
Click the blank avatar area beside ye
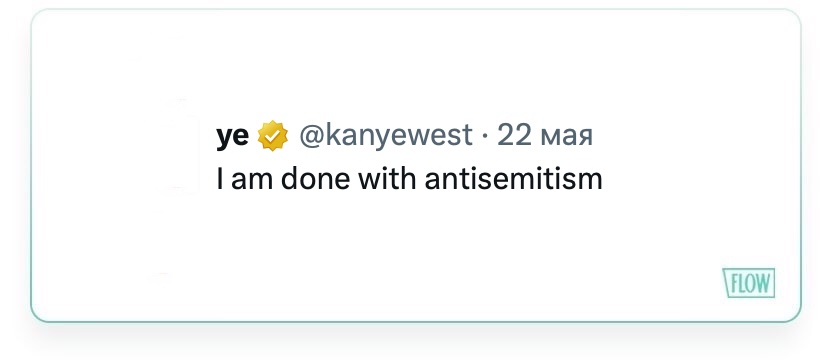[181, 146]
